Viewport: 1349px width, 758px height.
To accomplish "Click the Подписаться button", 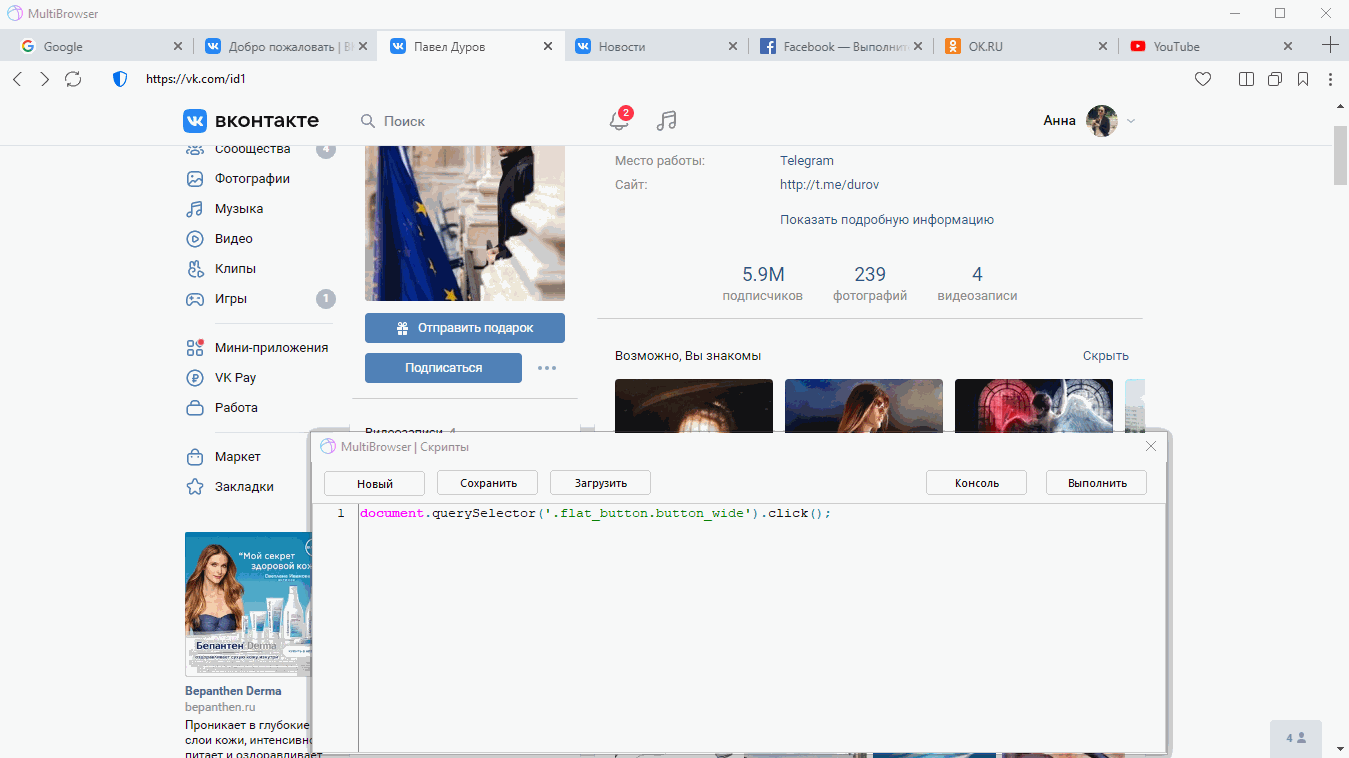I will (443, 367).
